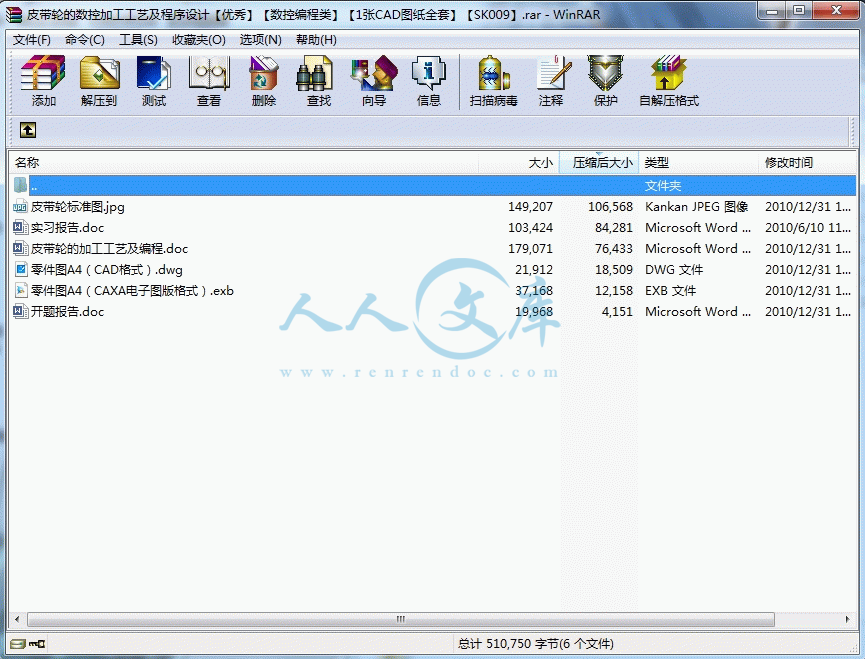
Task: Click the left scroll arrow
Action: [17, 619]
